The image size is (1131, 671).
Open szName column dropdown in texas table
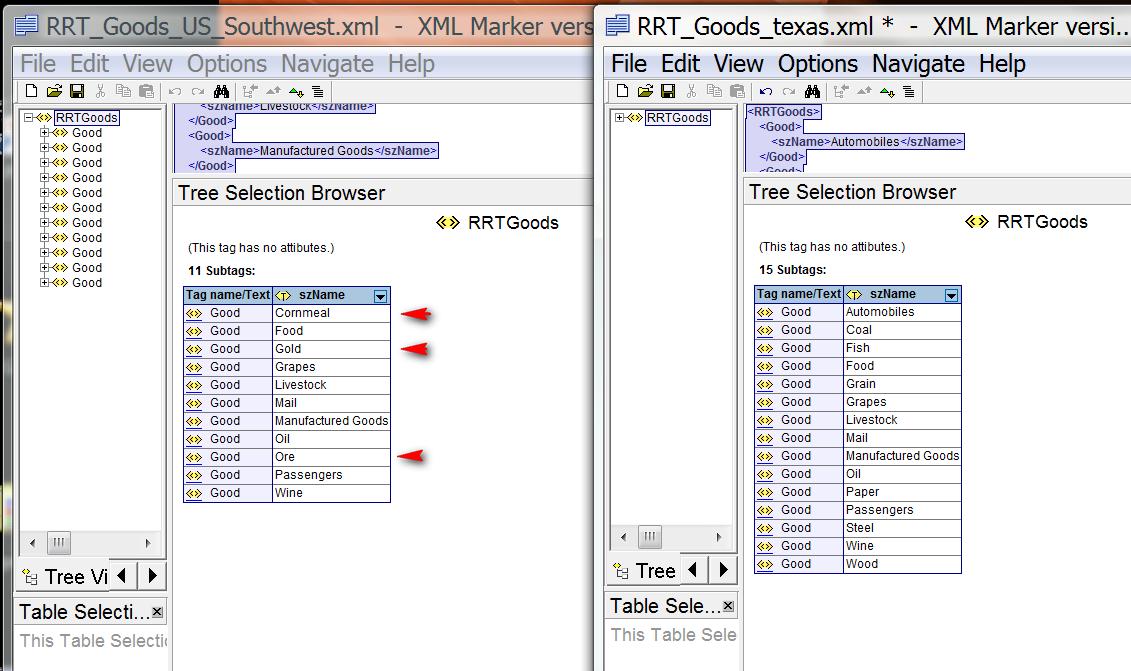pos(951,295)
